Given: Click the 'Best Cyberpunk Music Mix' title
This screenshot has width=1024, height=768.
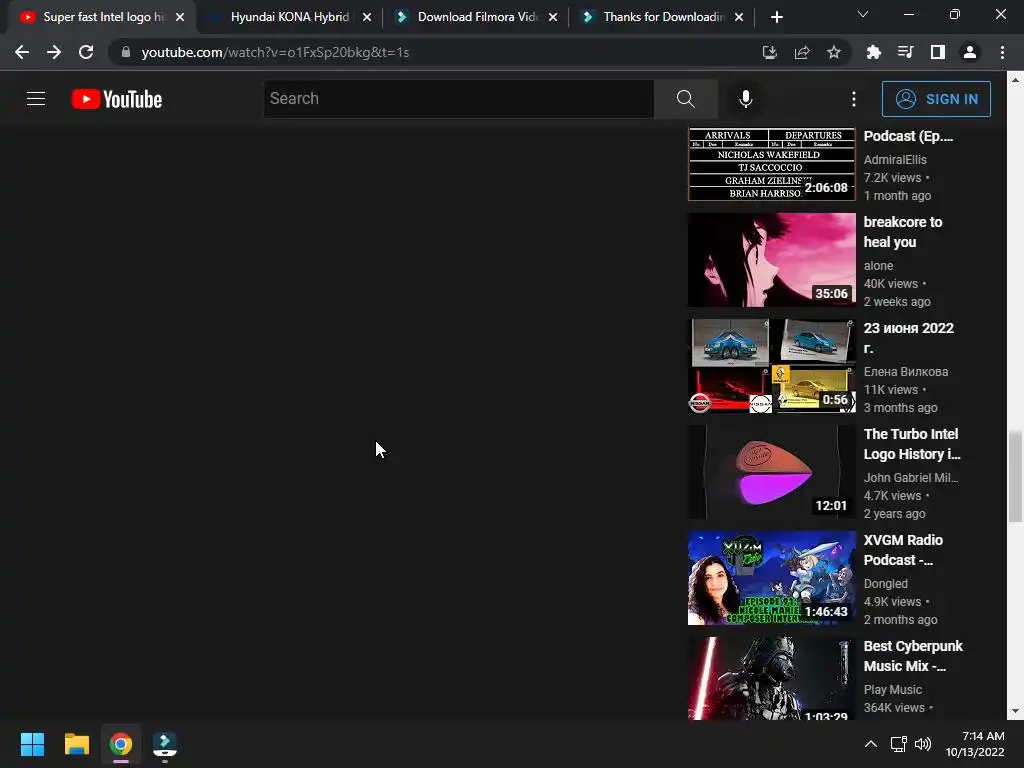Looking at the screenshot, I should (x=913, y=656).
